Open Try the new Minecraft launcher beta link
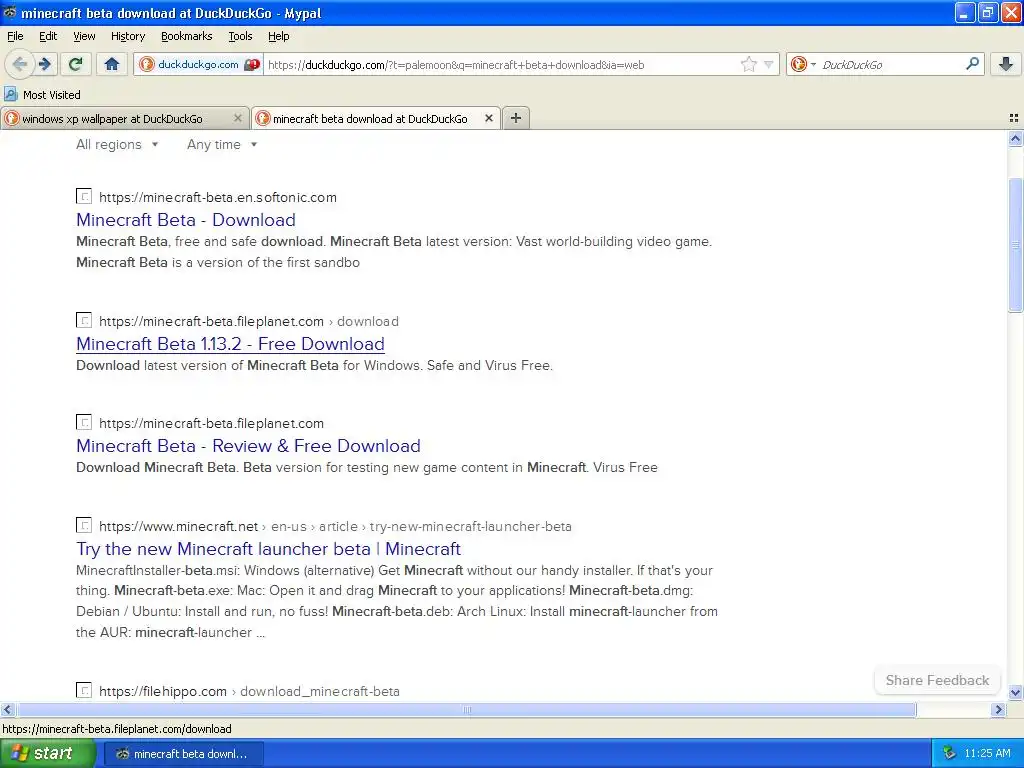Screen dimensions: 1024x768 (x=268, y=549)
